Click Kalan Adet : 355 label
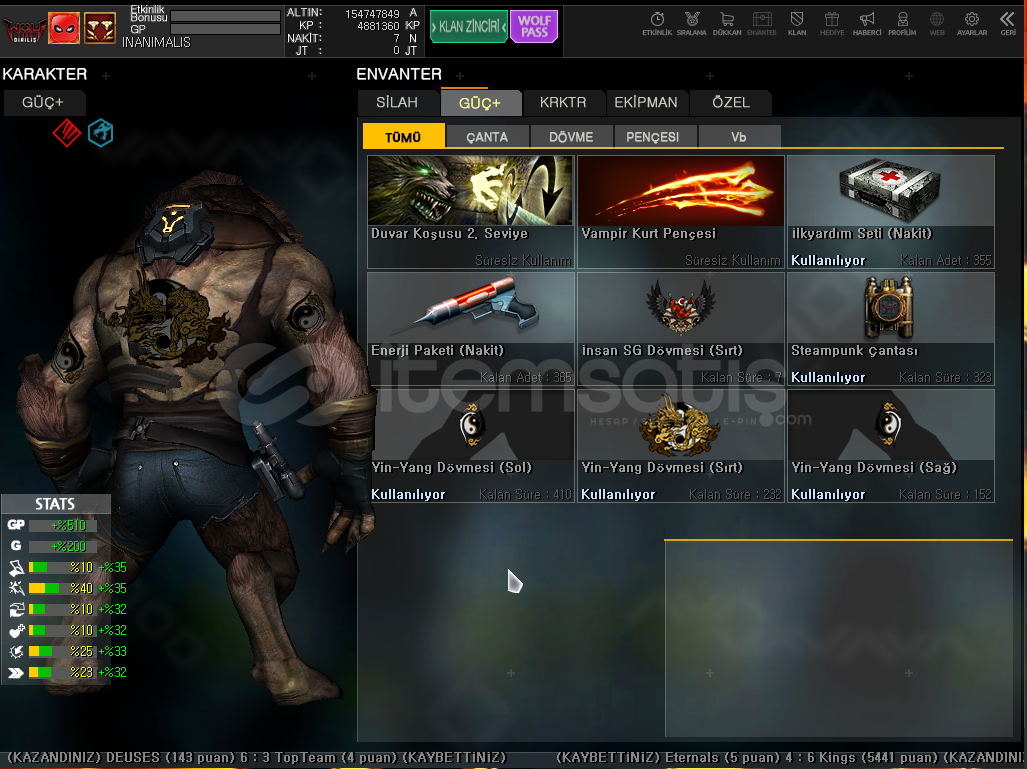1027x769 pixels. pos(946,261)
